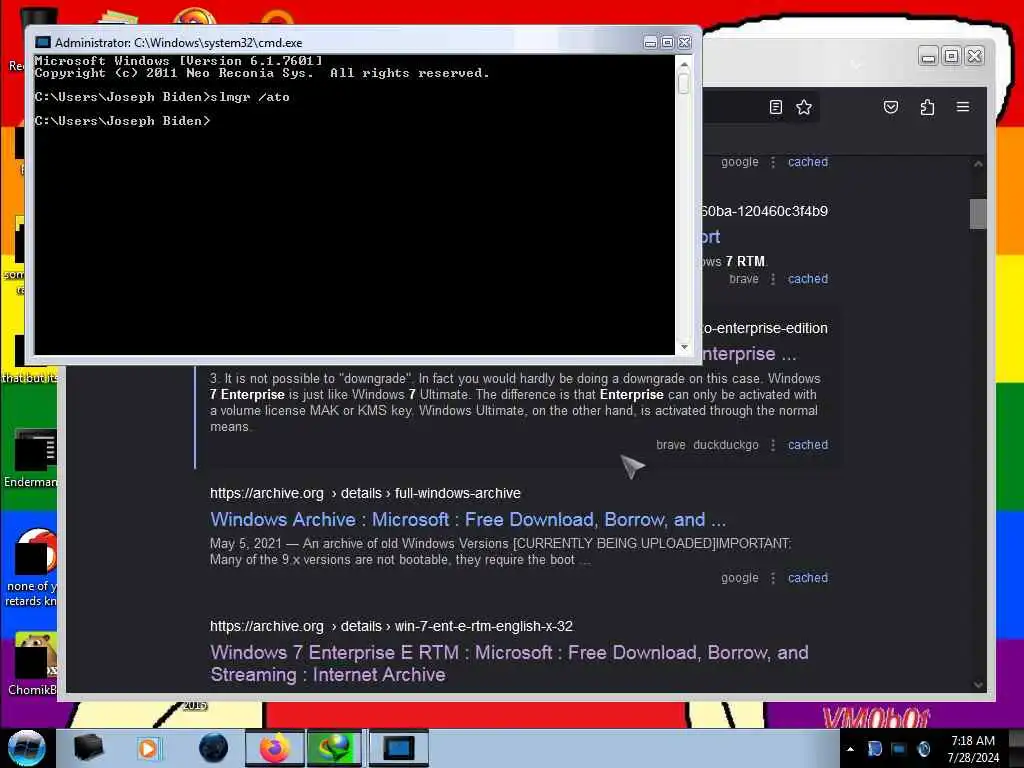Maximize the Firefox window
1024x768 pixels.
[951, 57]
